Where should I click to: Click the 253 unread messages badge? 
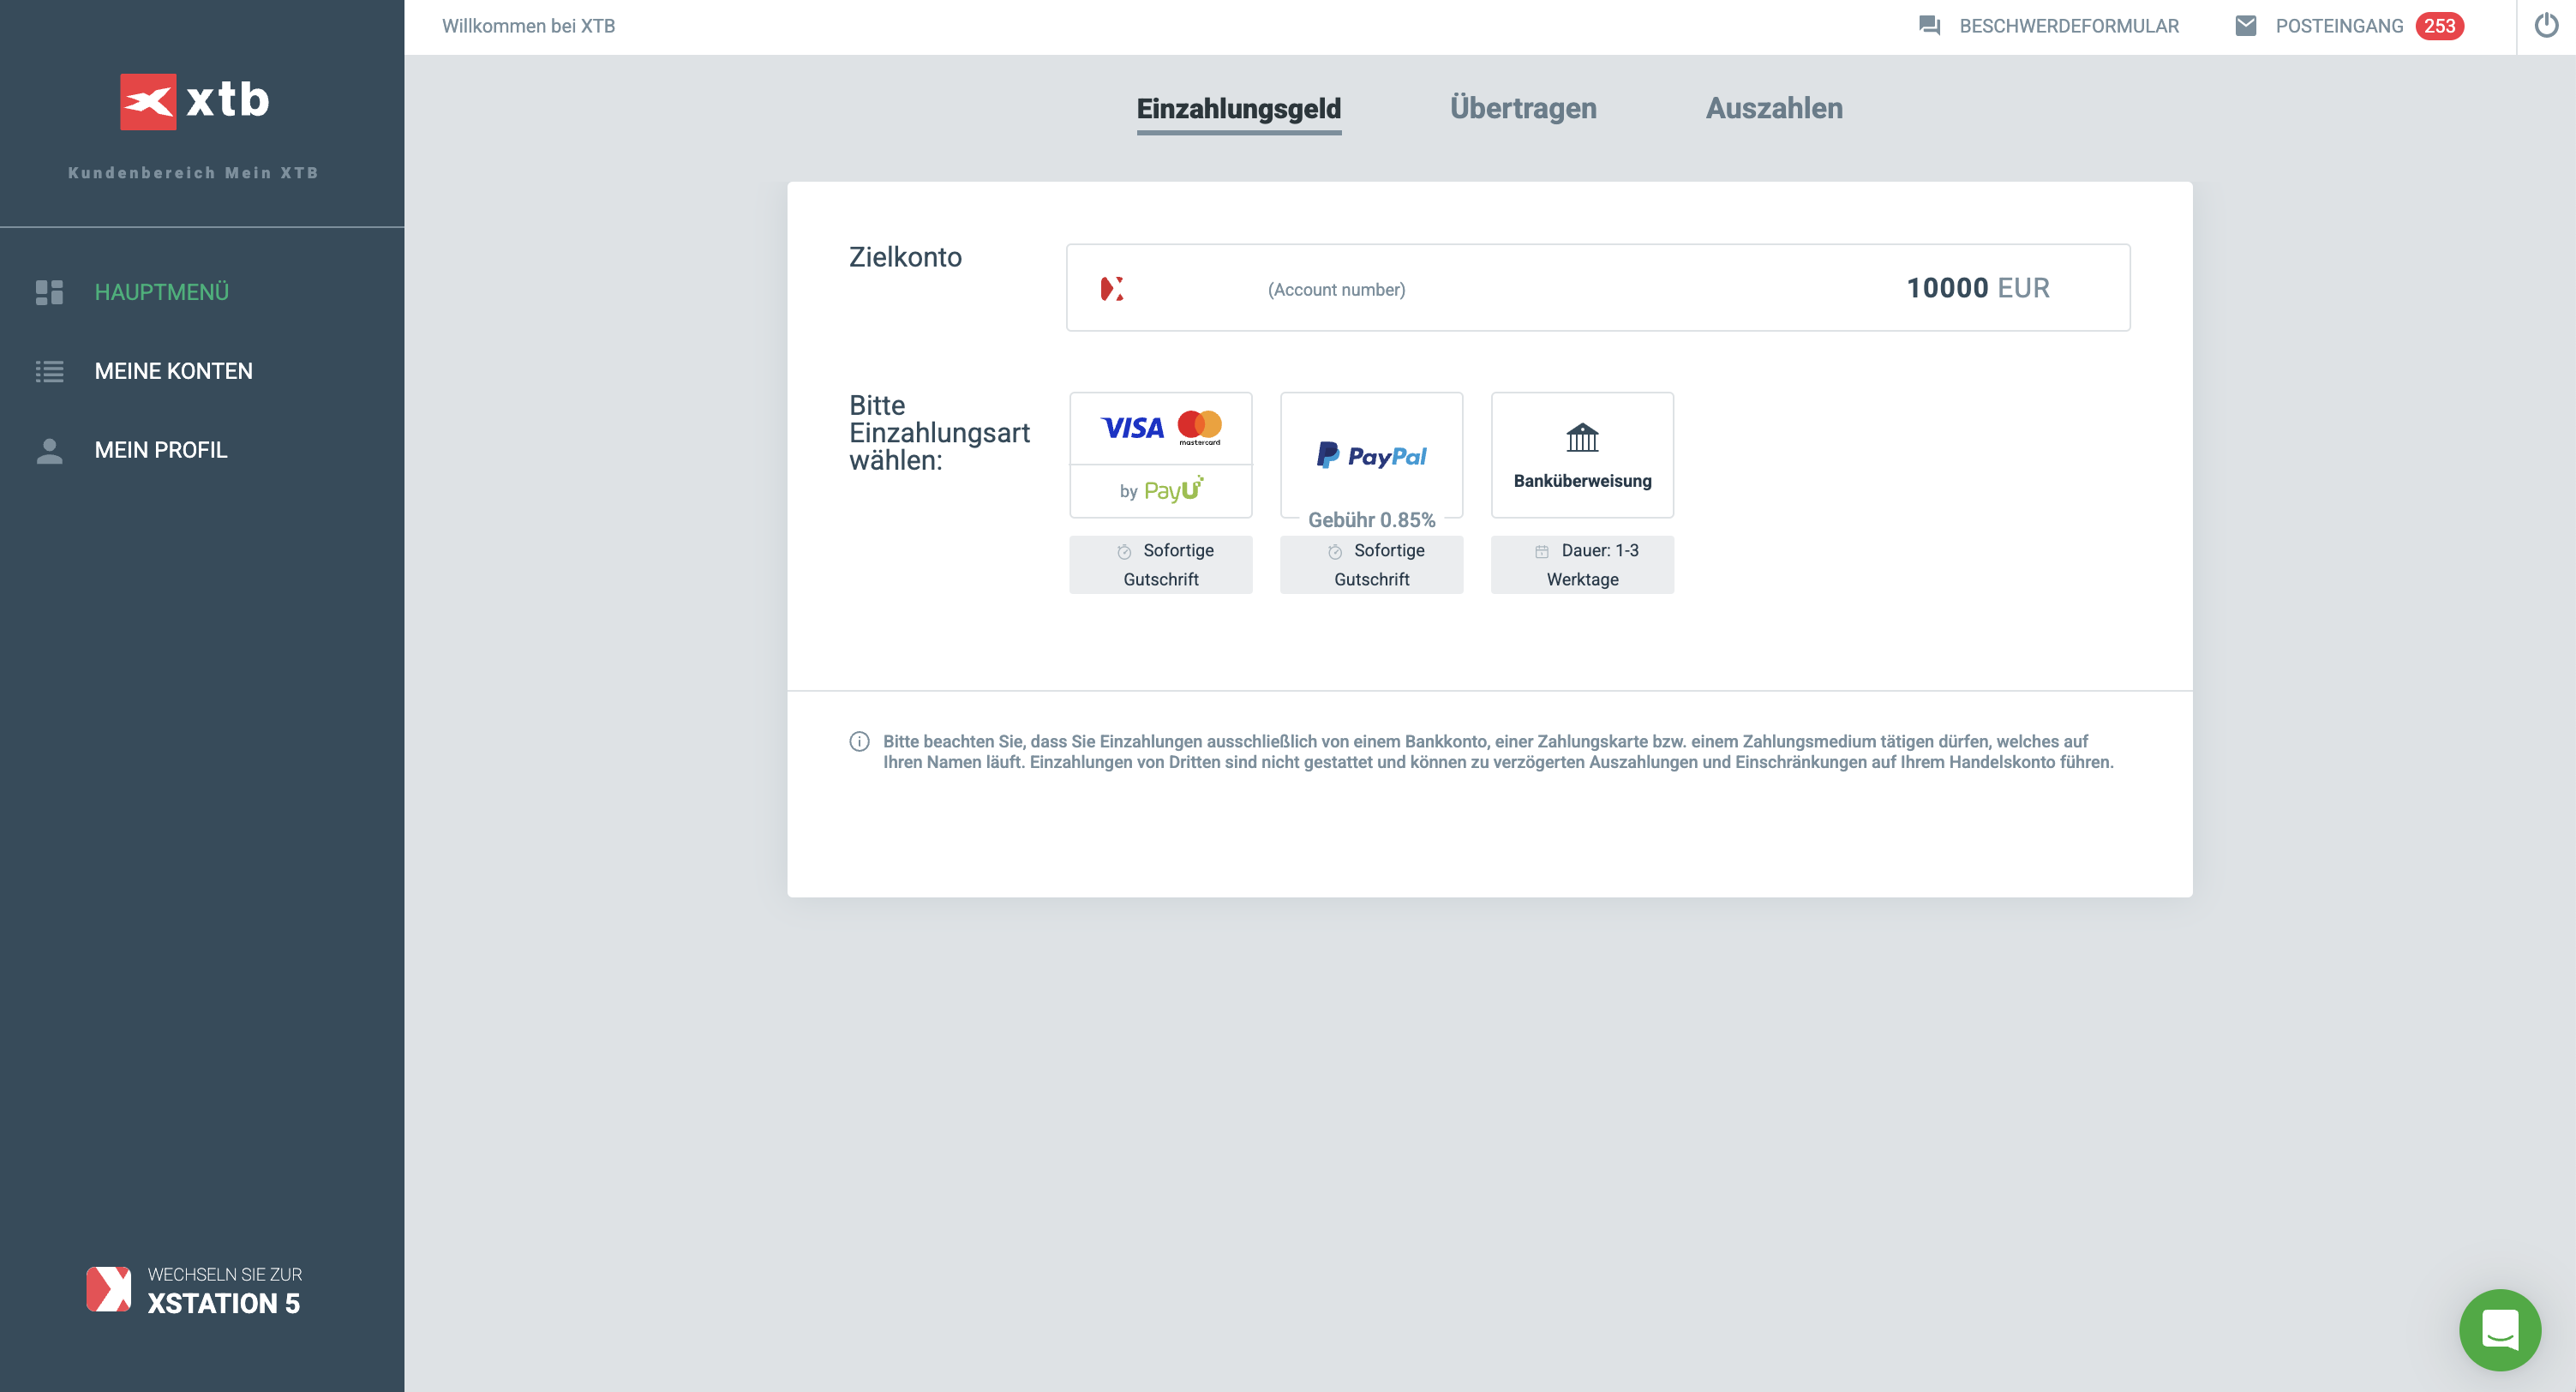pos(2438,26)
